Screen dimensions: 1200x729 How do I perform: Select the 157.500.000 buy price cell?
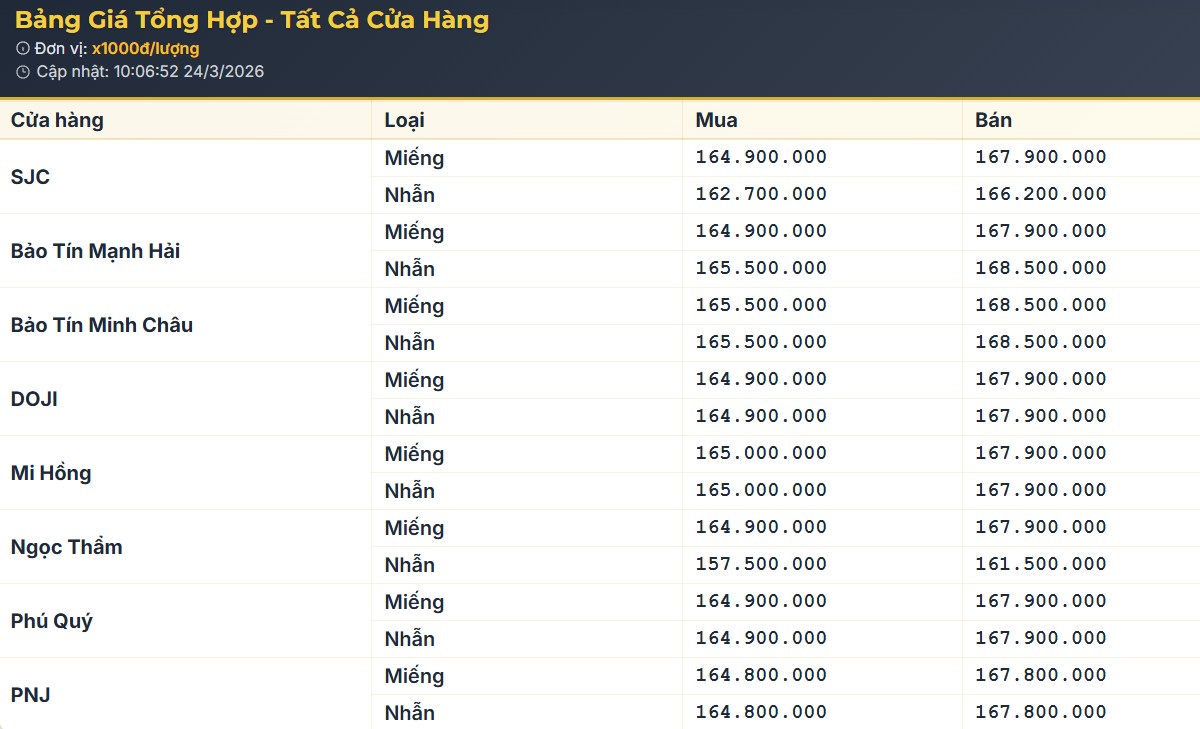(761, 564)
